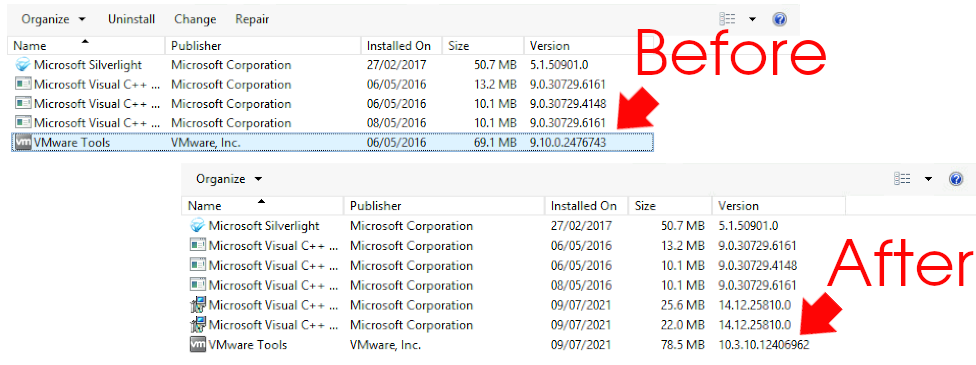Expand the view options arrow in the Before panel
Screen dimensions: 976x365
coord(752,19)
